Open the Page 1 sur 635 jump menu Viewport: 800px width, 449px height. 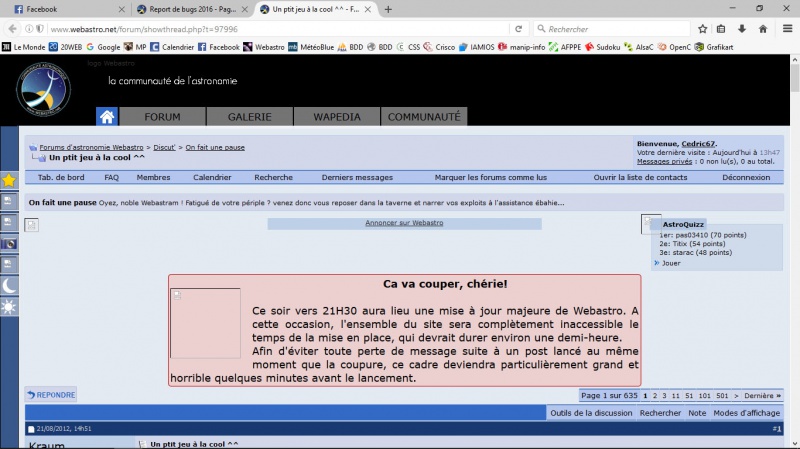click(609, 395)
